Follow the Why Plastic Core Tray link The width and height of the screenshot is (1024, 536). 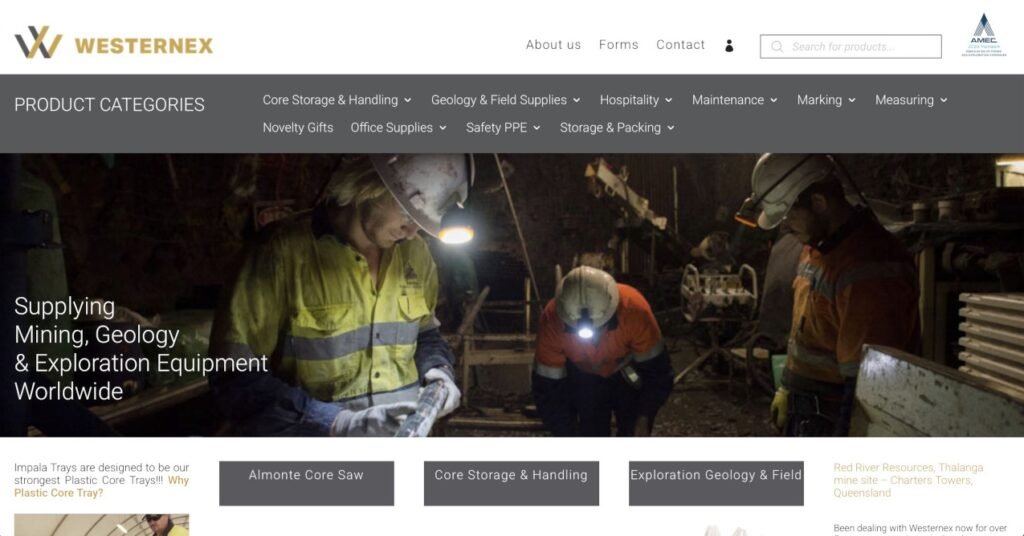click(100, 487)
